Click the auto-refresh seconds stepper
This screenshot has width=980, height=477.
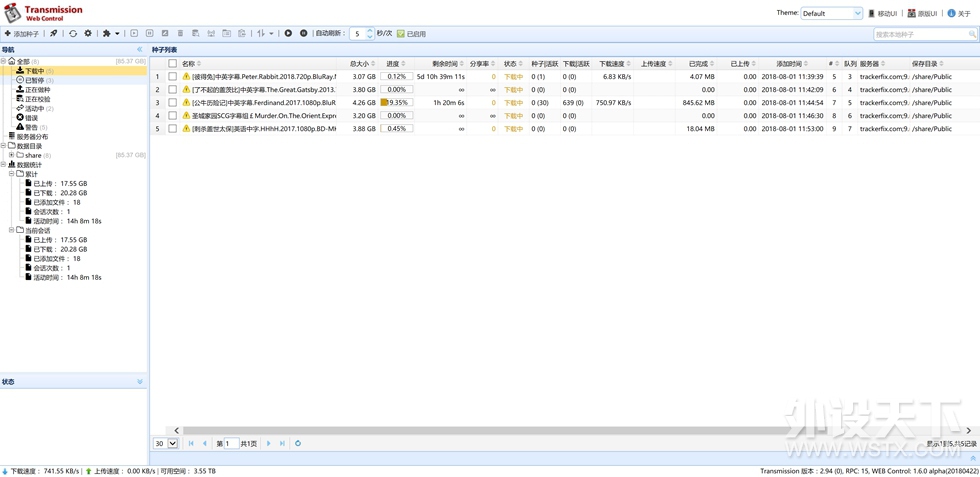click(369, 33)
